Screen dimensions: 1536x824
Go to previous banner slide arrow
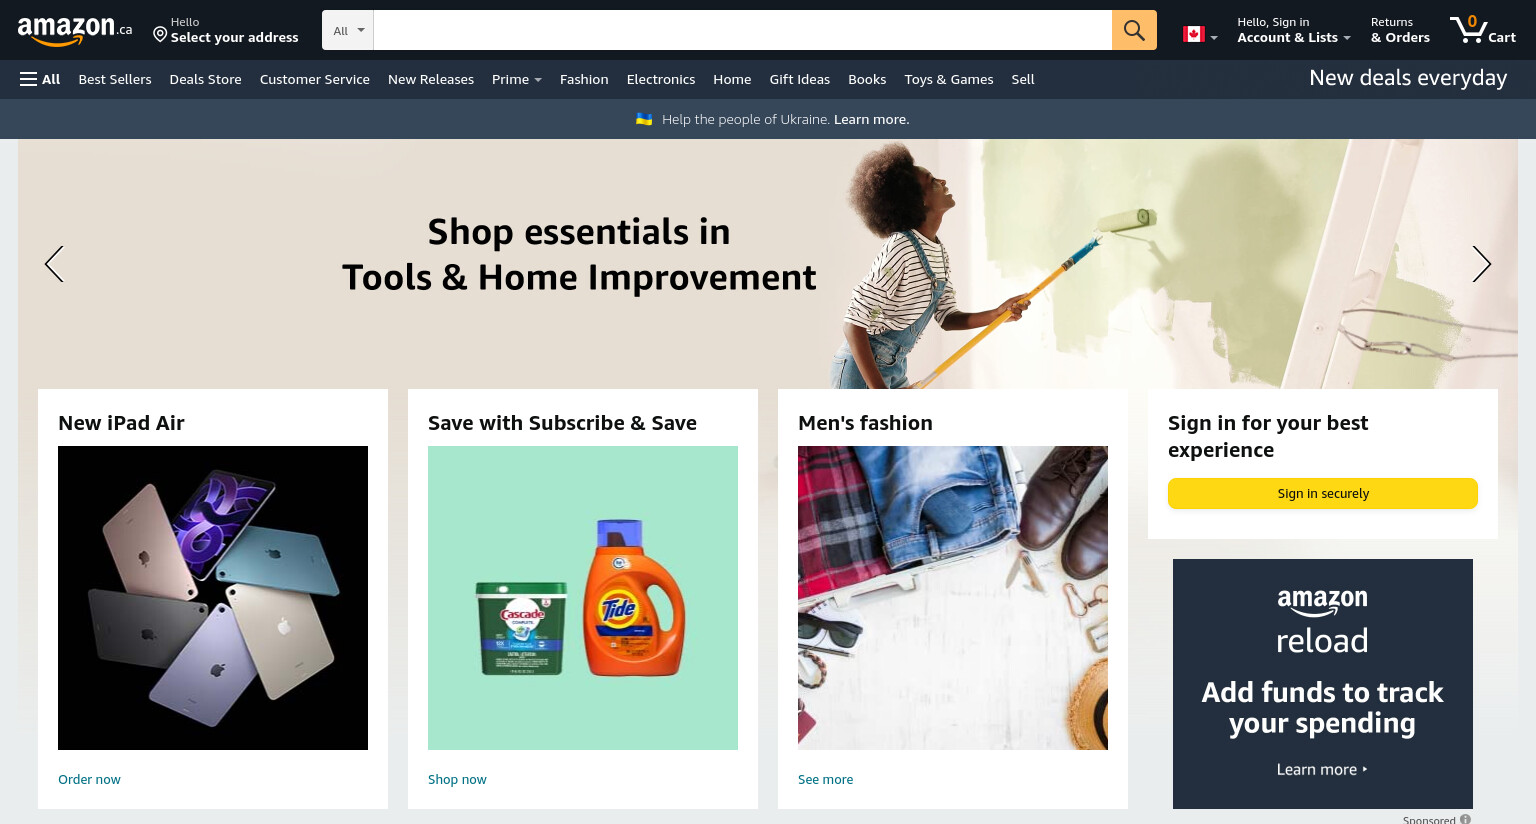coord(54,264)
